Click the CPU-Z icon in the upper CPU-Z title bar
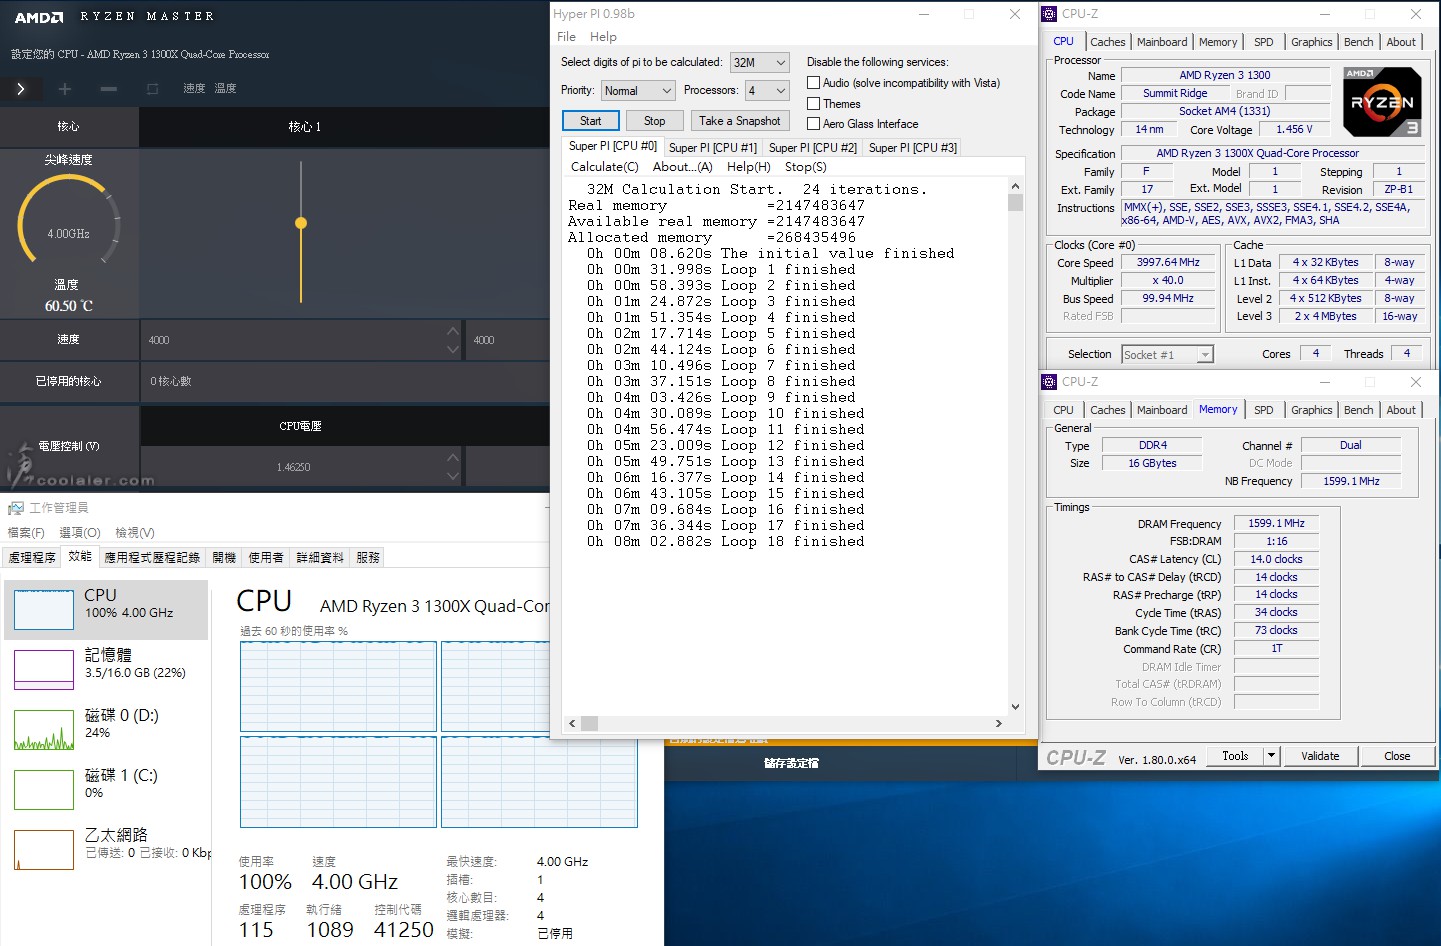Screen dimensions: 1441x946 (x=1049, y=14)
